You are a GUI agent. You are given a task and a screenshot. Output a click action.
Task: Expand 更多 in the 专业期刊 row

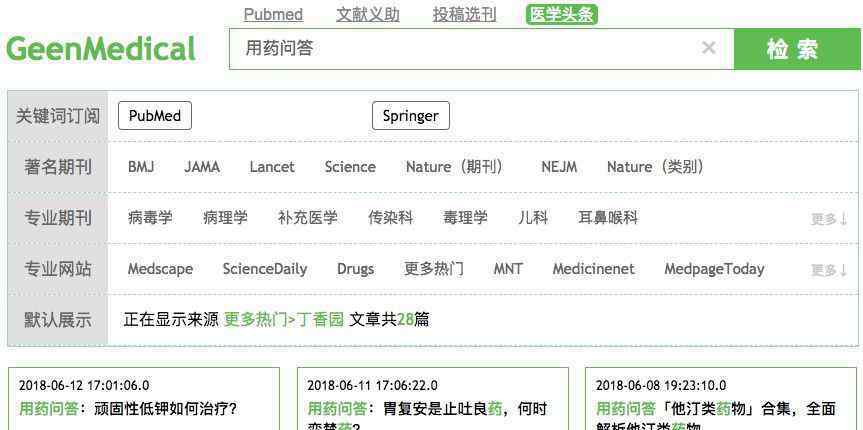coord(829,219)
